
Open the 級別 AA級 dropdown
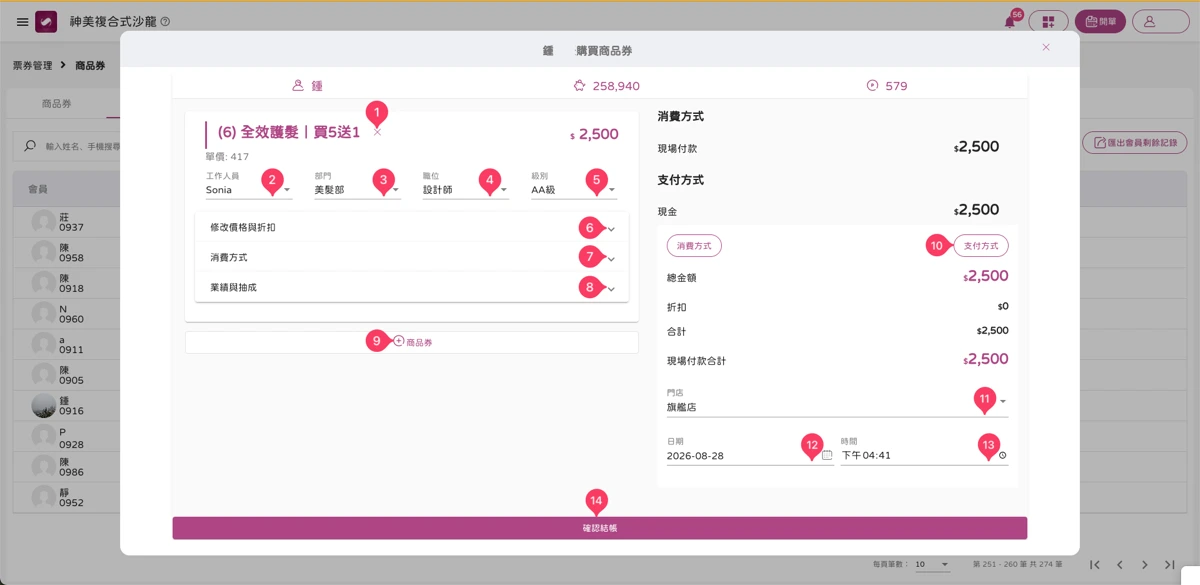574,189
